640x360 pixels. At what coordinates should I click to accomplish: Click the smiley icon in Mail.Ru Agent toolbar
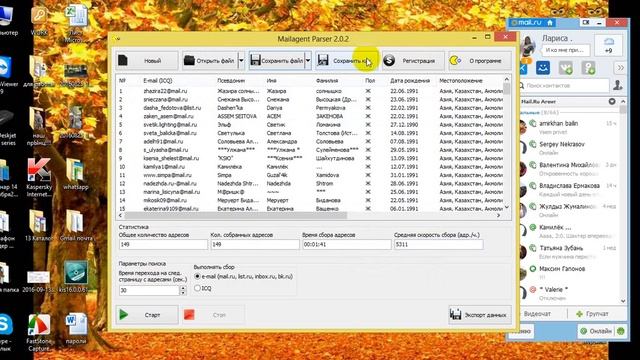point(543,68)
